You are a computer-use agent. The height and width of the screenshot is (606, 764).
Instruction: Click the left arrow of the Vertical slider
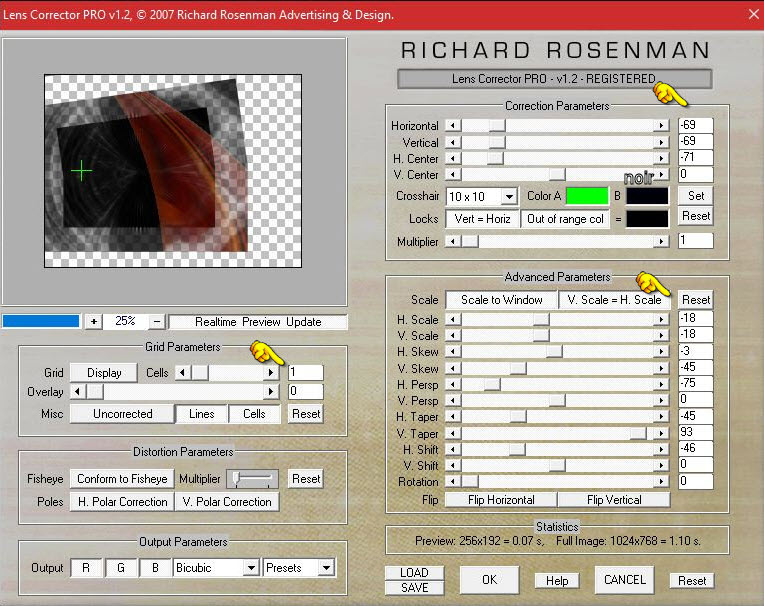pyautogui.click(x=453, y=142)
